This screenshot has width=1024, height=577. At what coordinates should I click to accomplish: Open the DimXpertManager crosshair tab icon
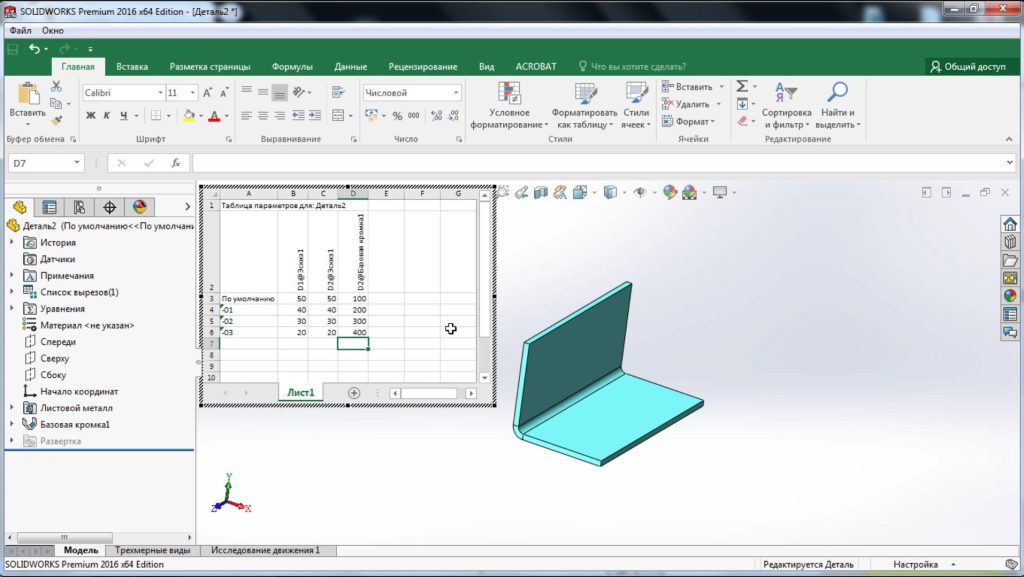109,208
